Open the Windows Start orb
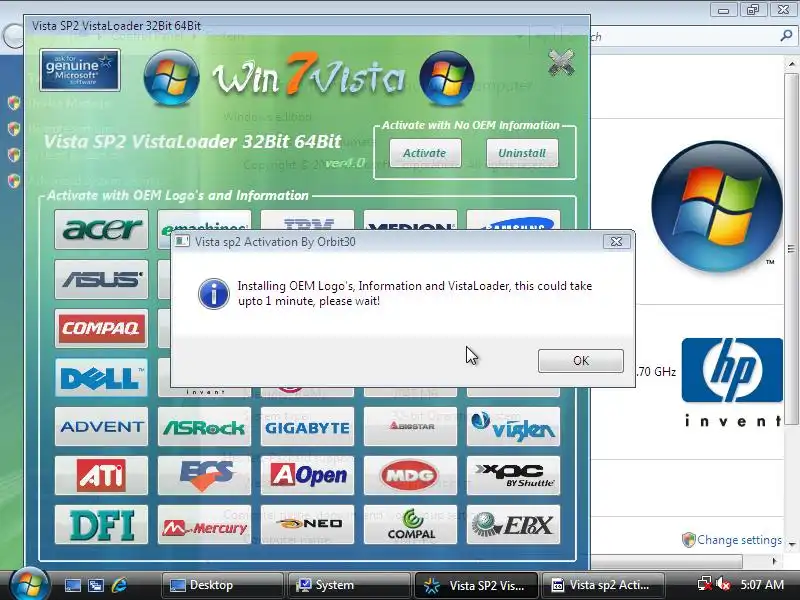The image size is (800, 600). click(30, 584)
